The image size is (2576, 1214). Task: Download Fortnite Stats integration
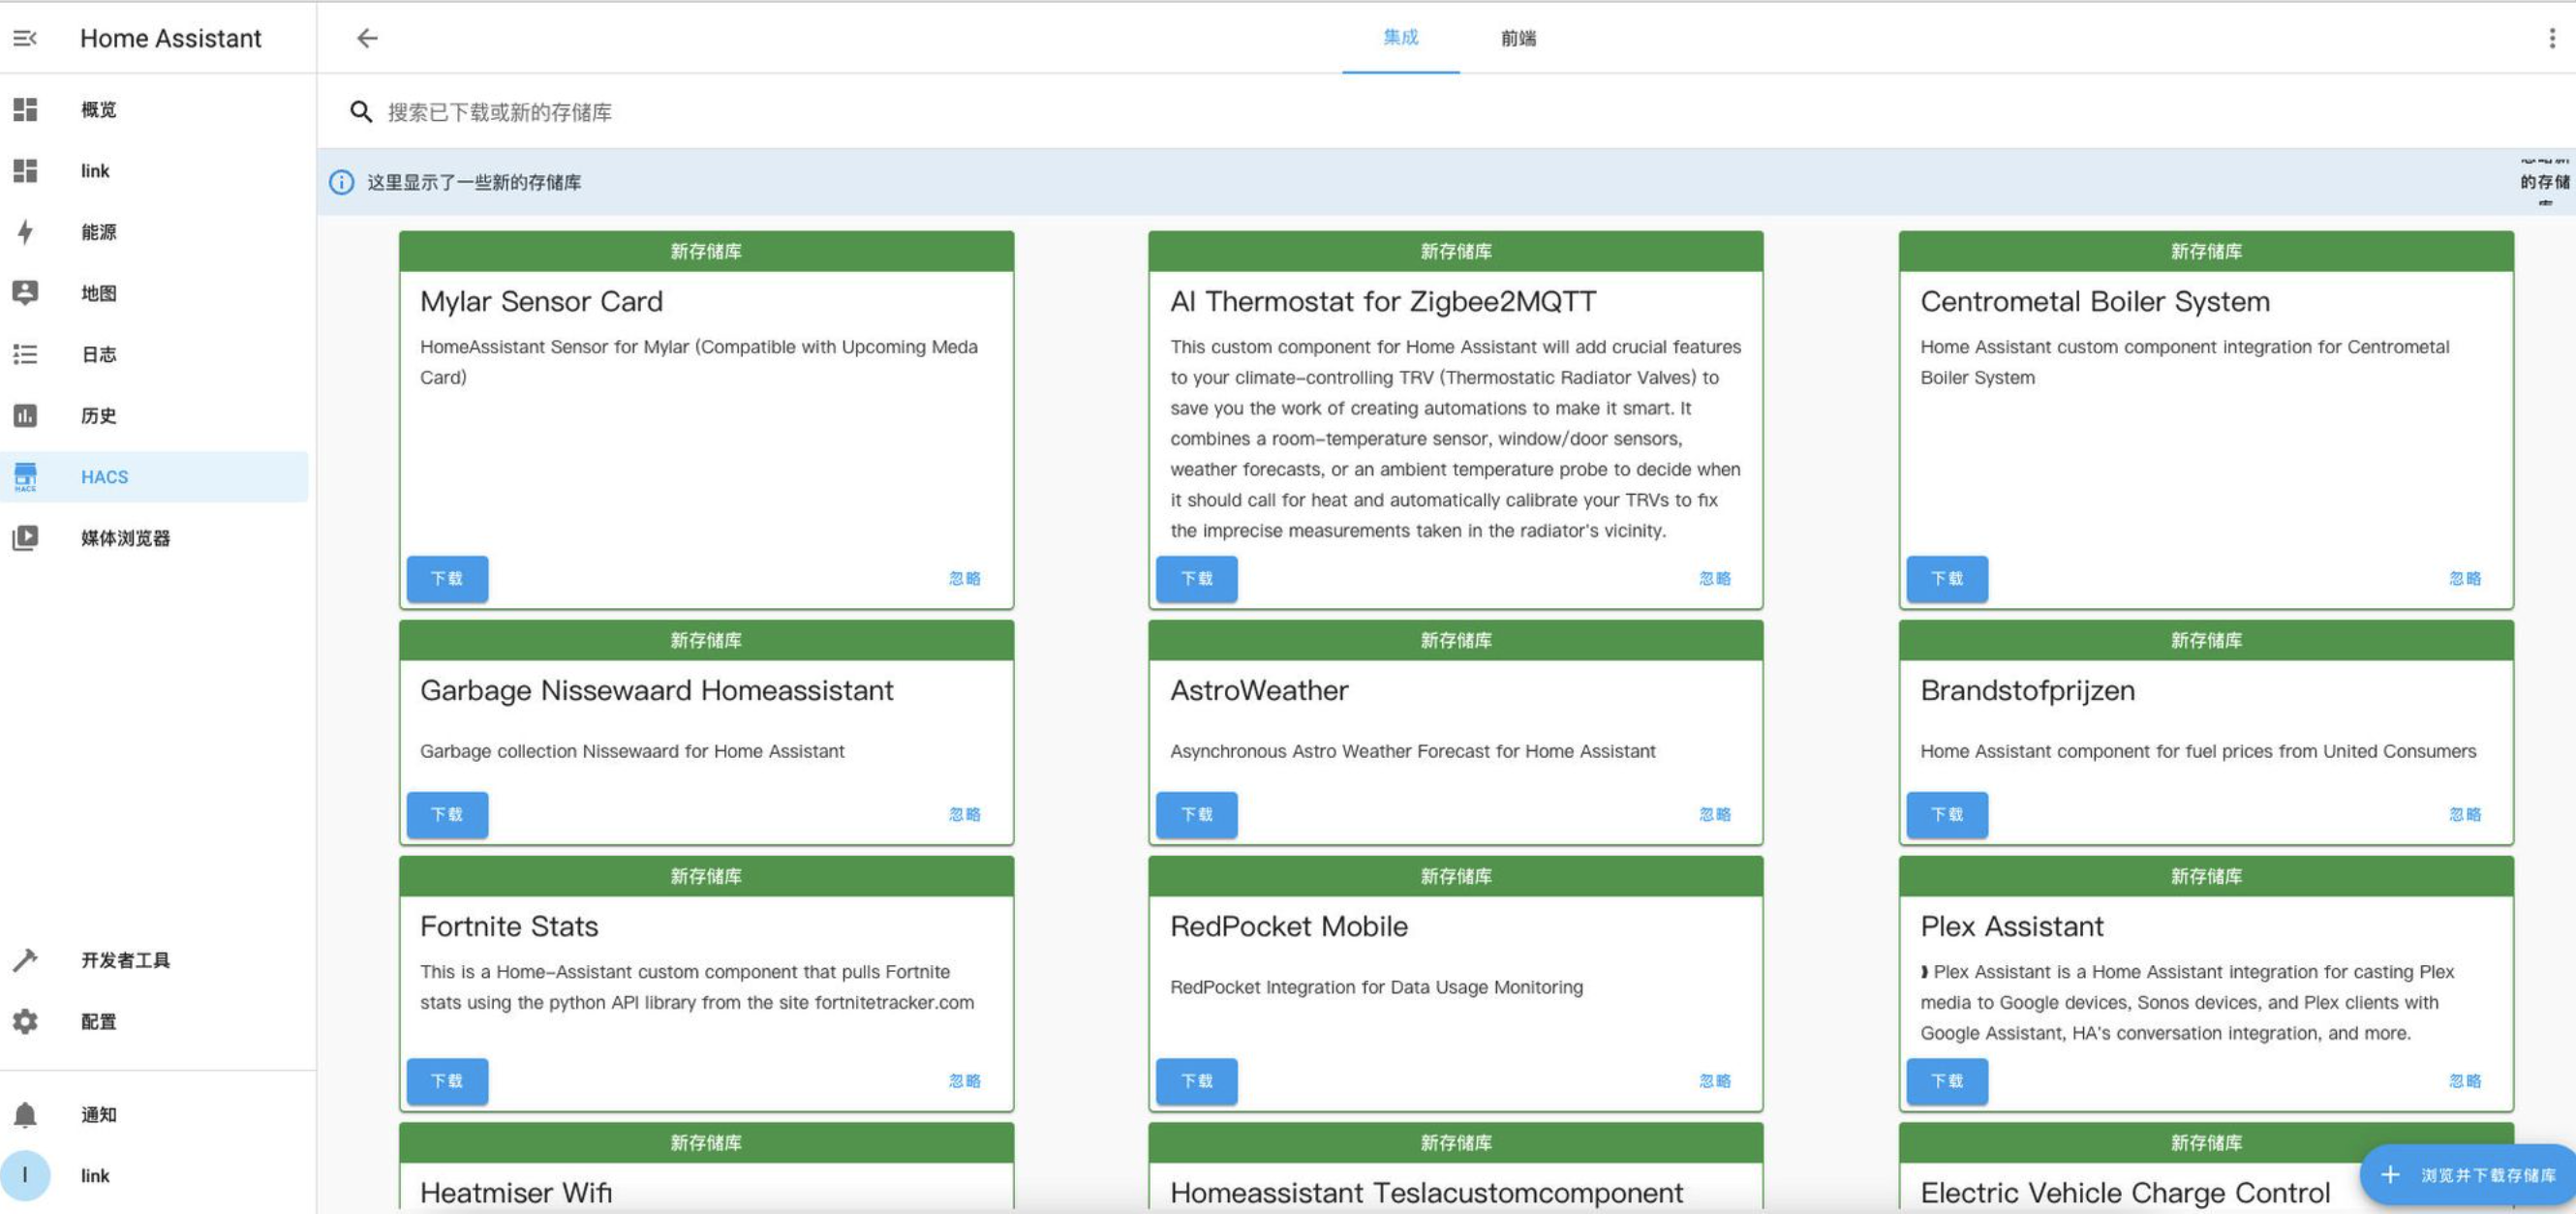tap(447, 1081)
